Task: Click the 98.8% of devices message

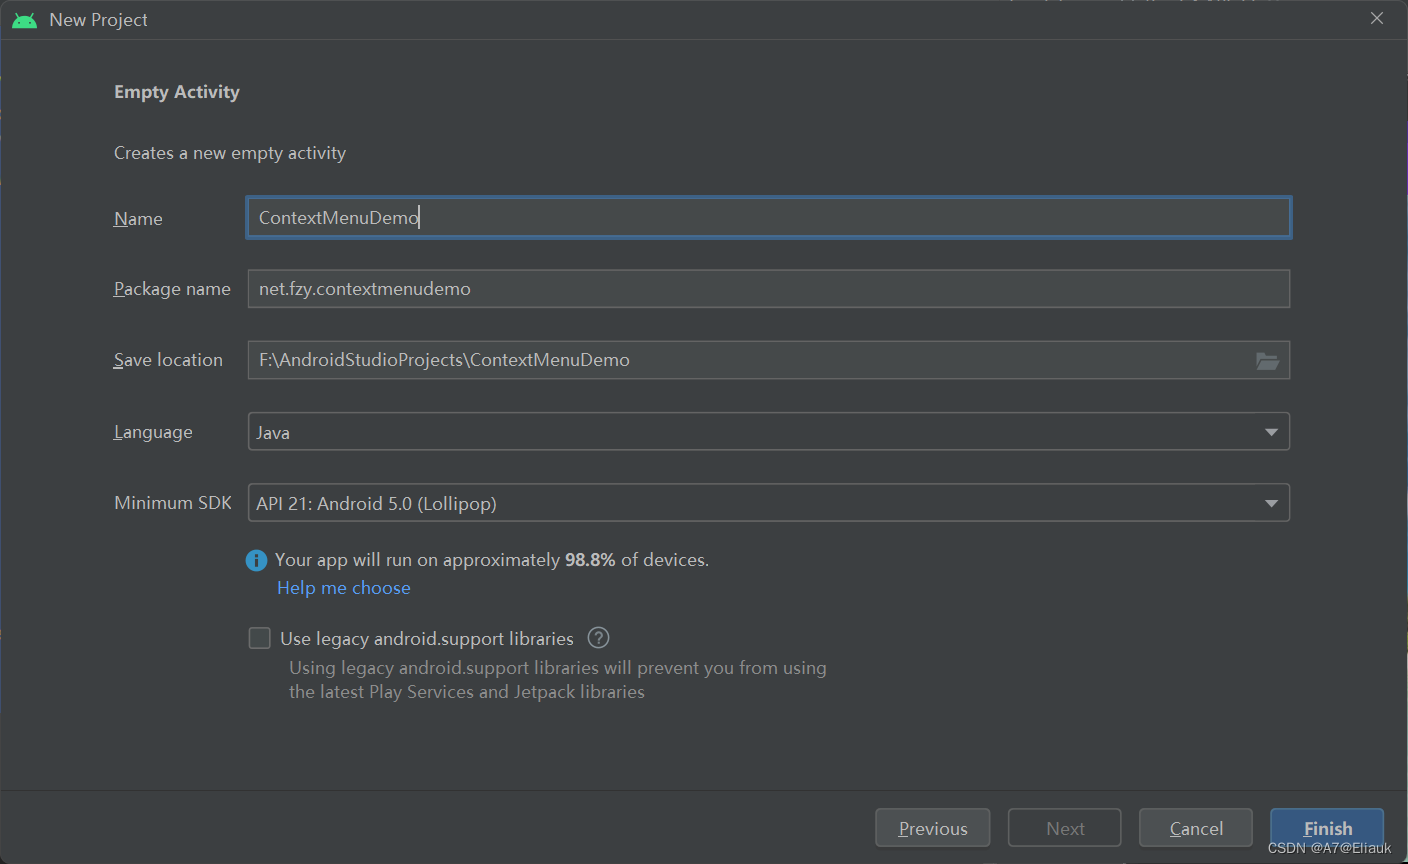Action: tap(492, 560)
